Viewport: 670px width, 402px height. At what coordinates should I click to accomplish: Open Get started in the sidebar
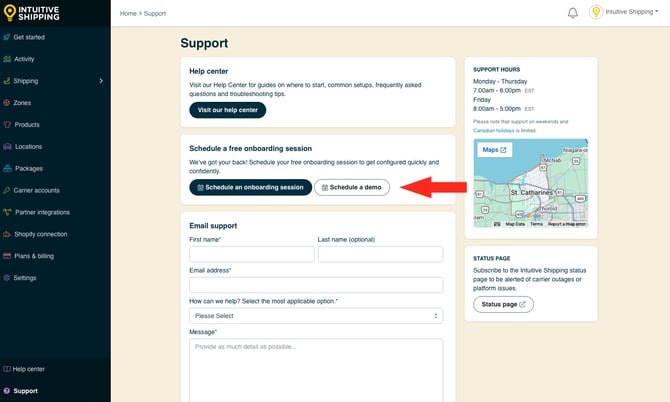coord(29,37)
